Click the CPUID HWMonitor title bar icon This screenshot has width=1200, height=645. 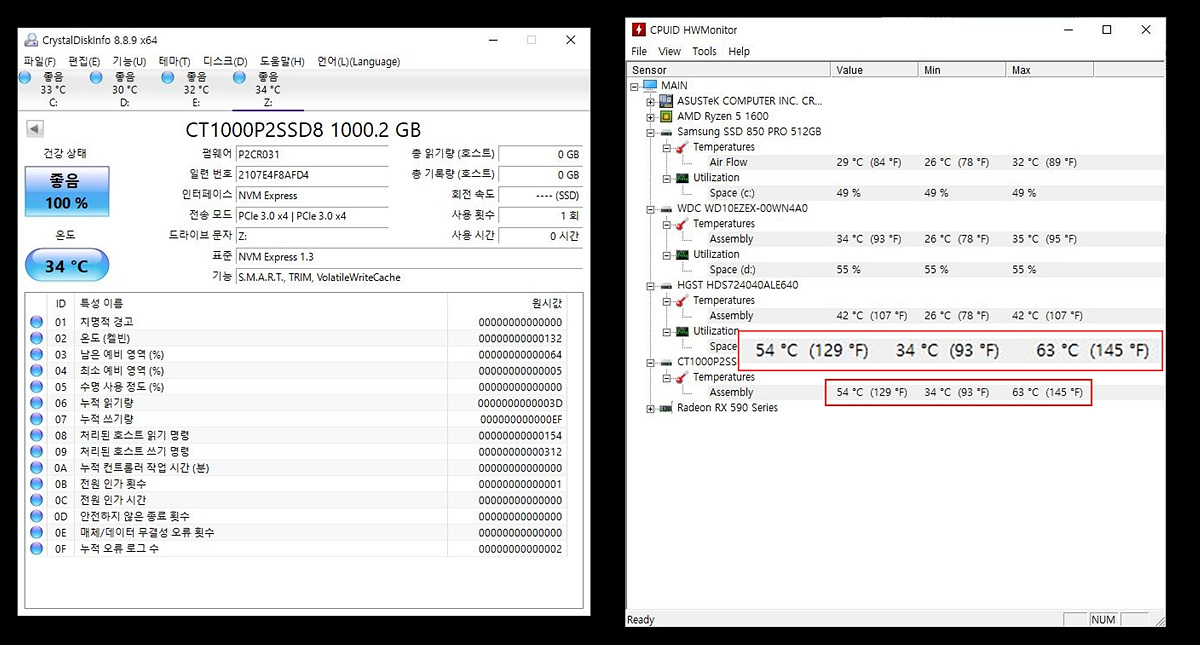coord(638,30)
